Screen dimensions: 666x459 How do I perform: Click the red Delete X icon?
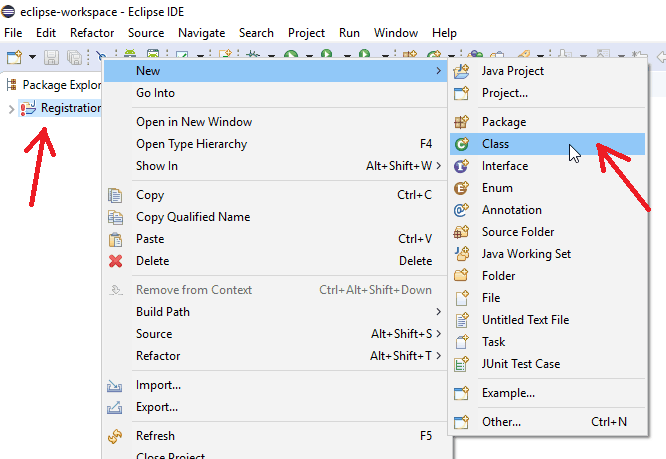click(115, 261)
